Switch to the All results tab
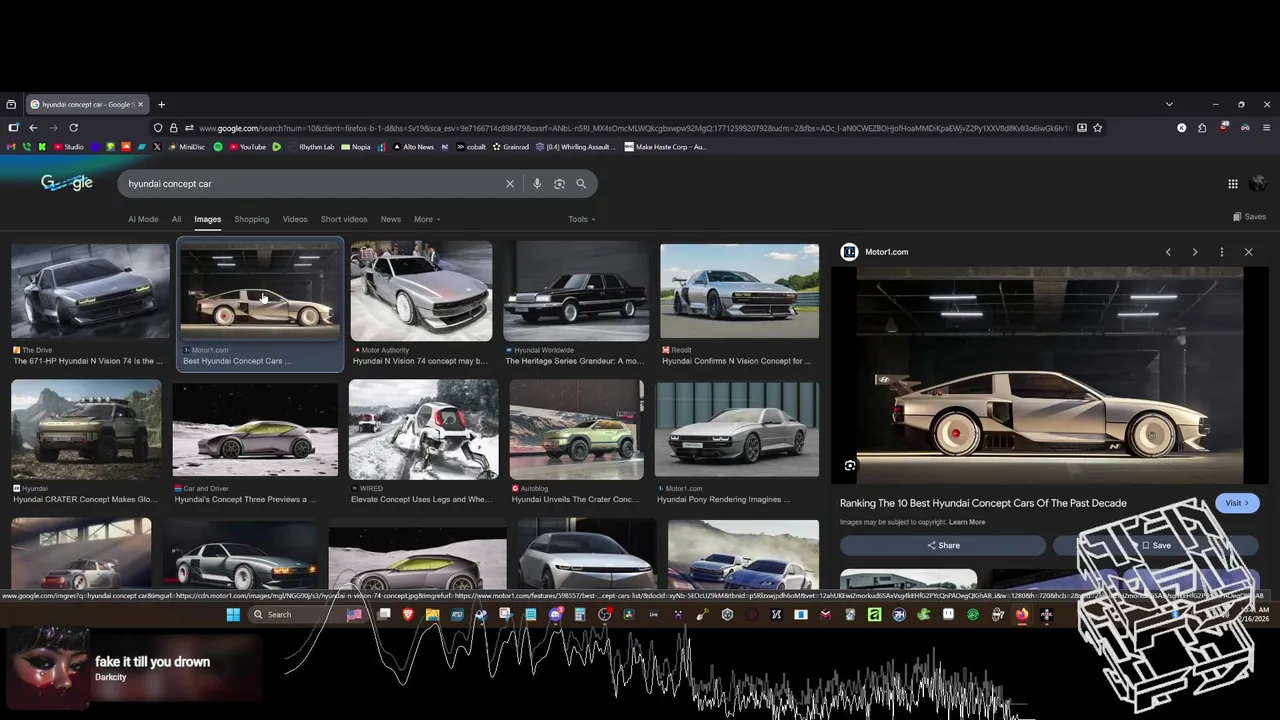This screenshot has height=720, width=1280. tap(176, 219)
